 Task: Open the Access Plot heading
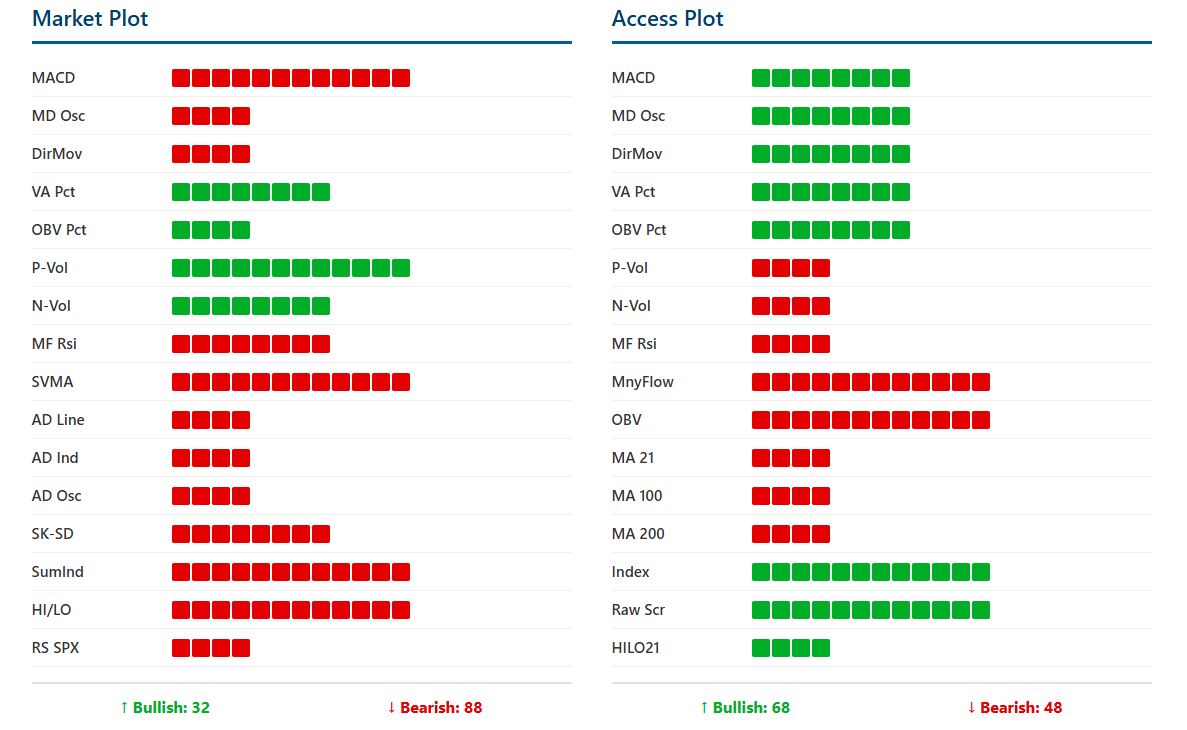click(667, 19)
